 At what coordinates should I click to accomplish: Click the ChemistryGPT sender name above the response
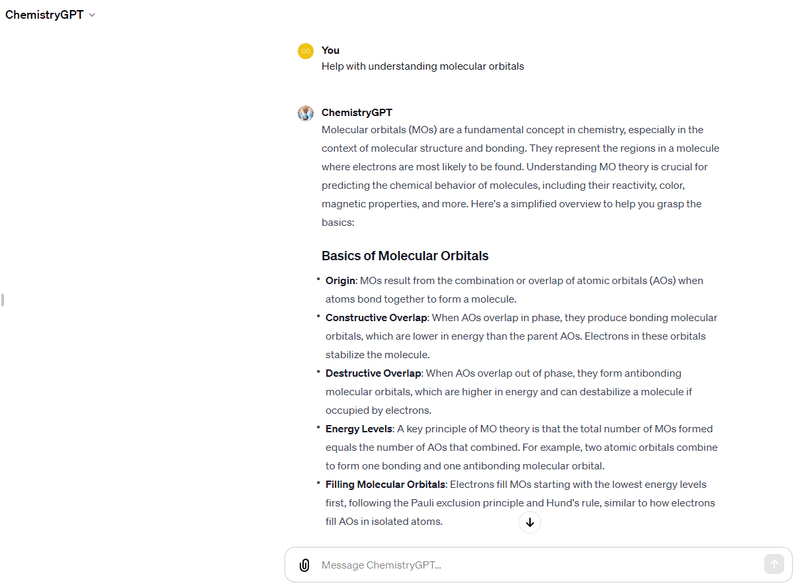tap(357, 112)
